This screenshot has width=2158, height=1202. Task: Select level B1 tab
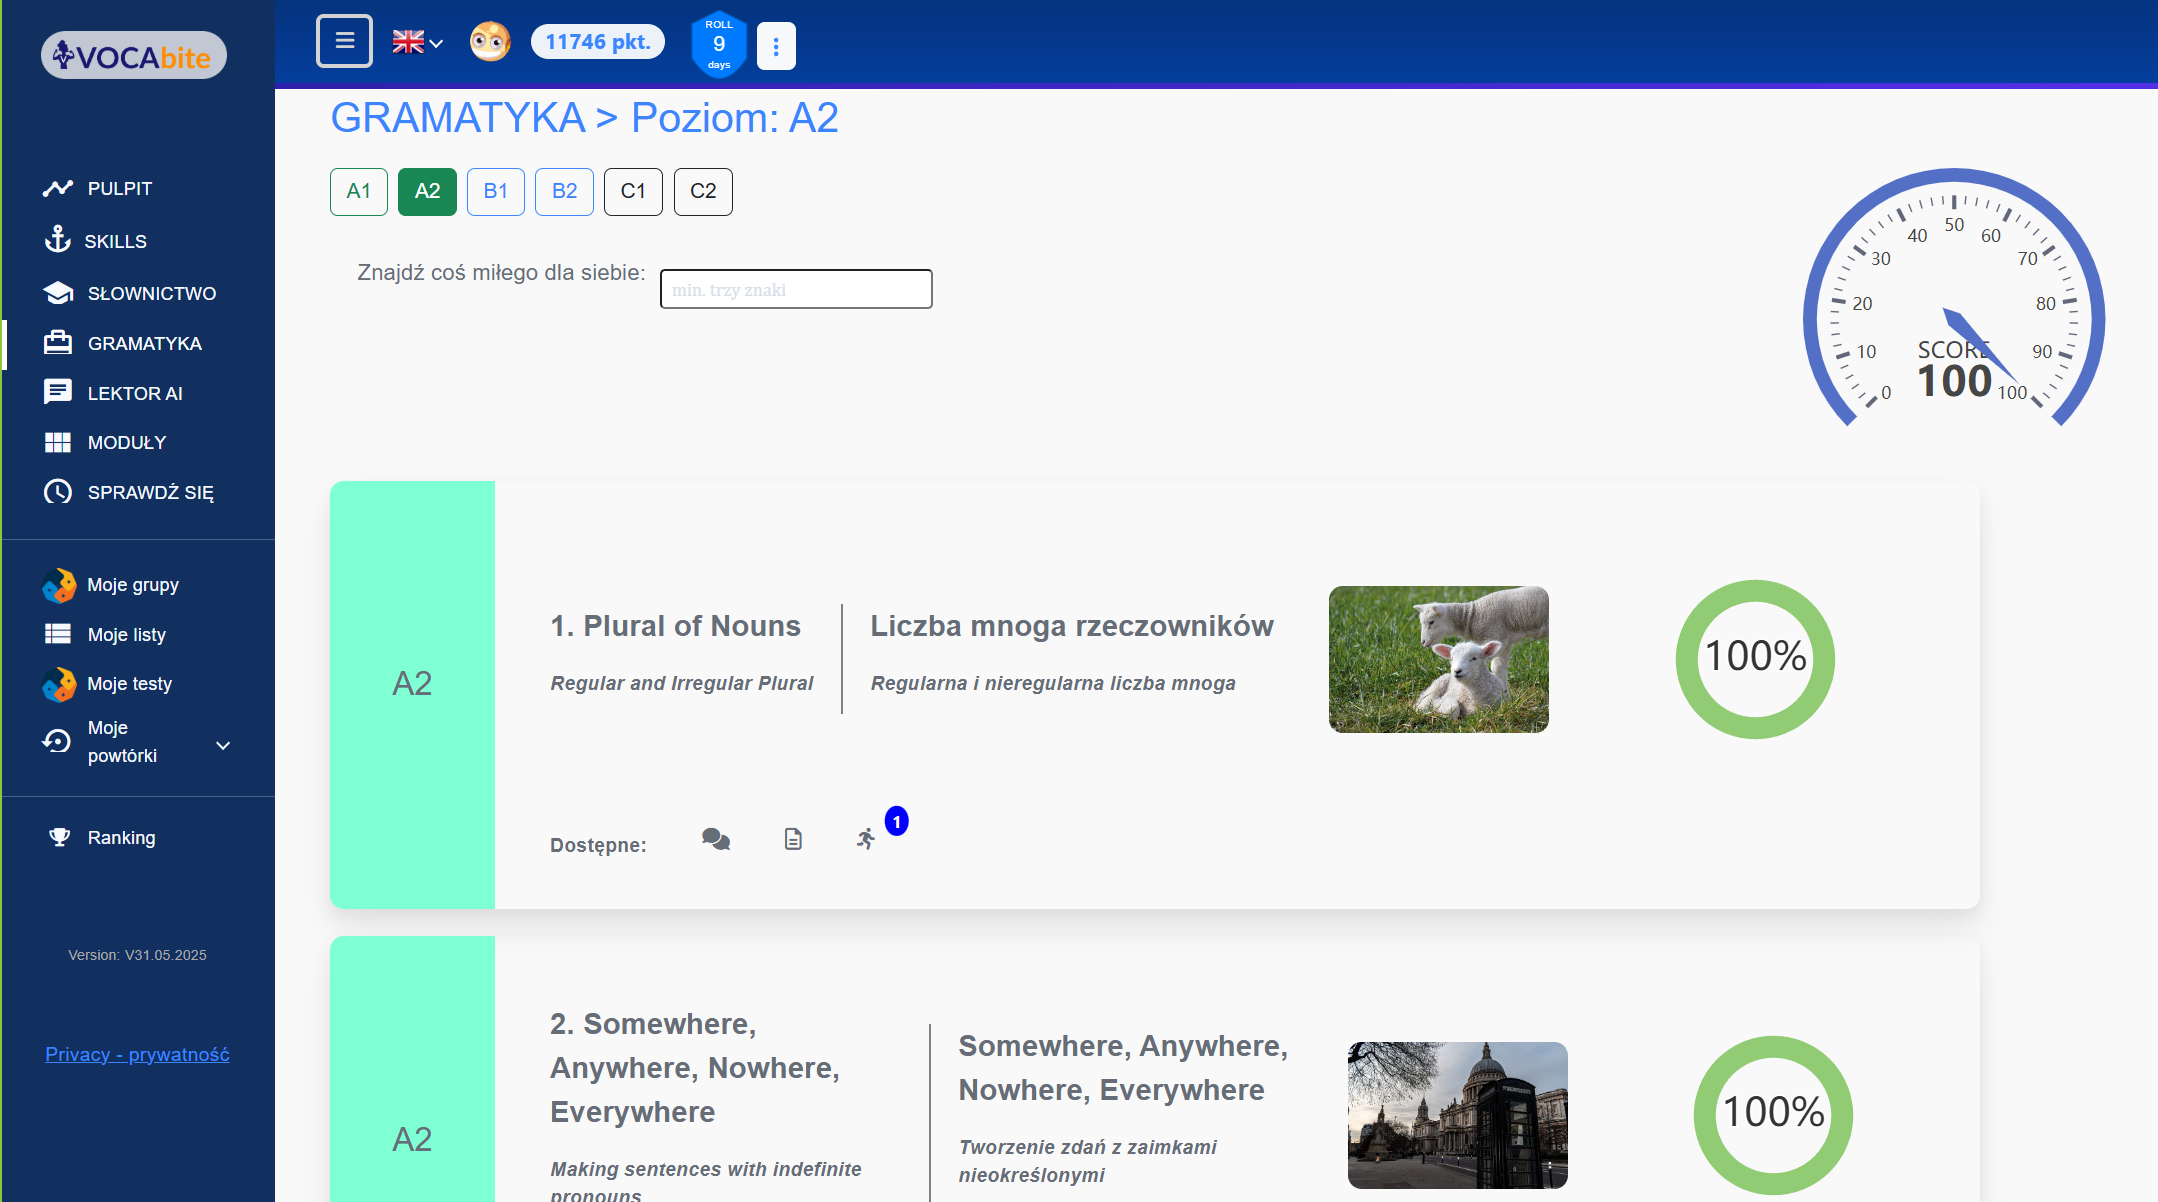click(496, 191)
